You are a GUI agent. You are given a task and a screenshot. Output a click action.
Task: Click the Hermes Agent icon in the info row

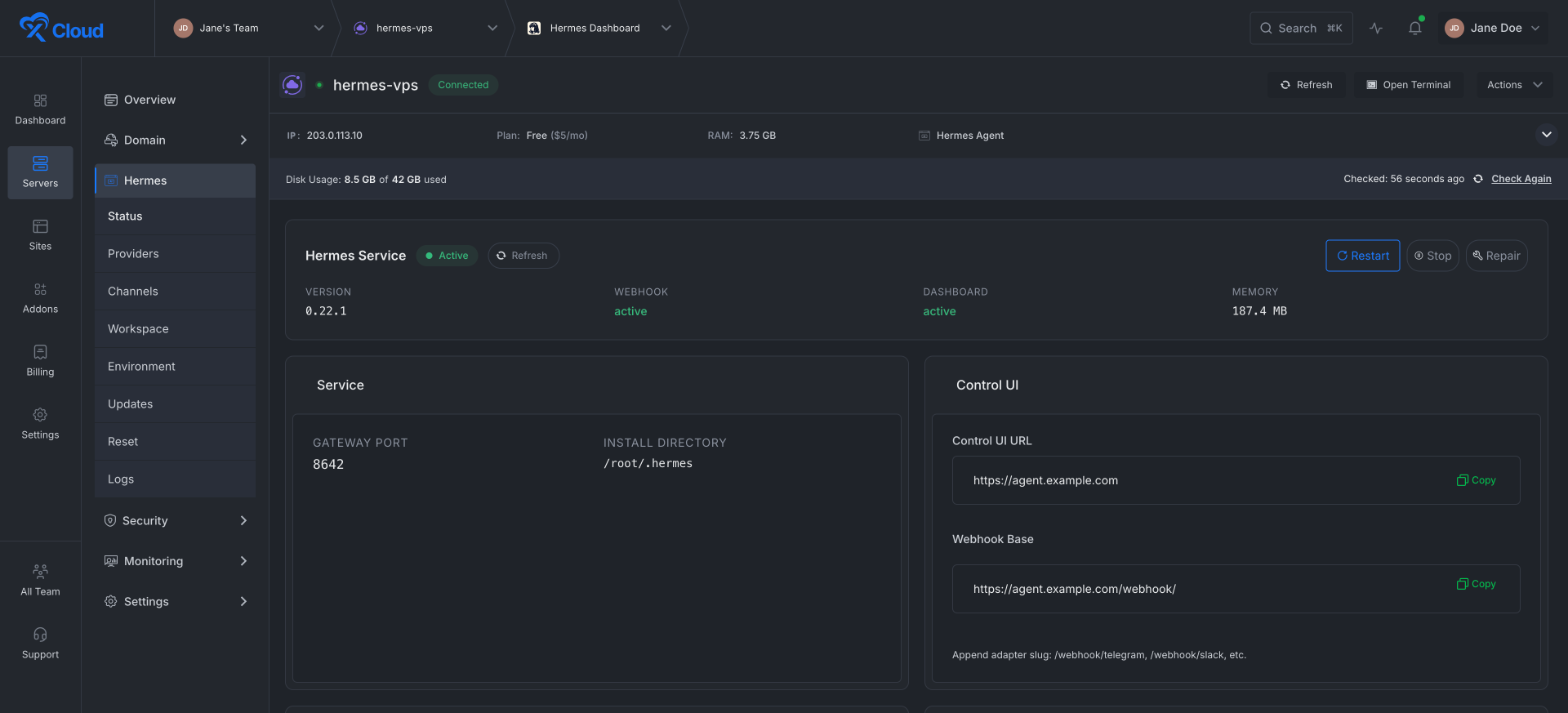pyautogui.click(x=924, y=135)
